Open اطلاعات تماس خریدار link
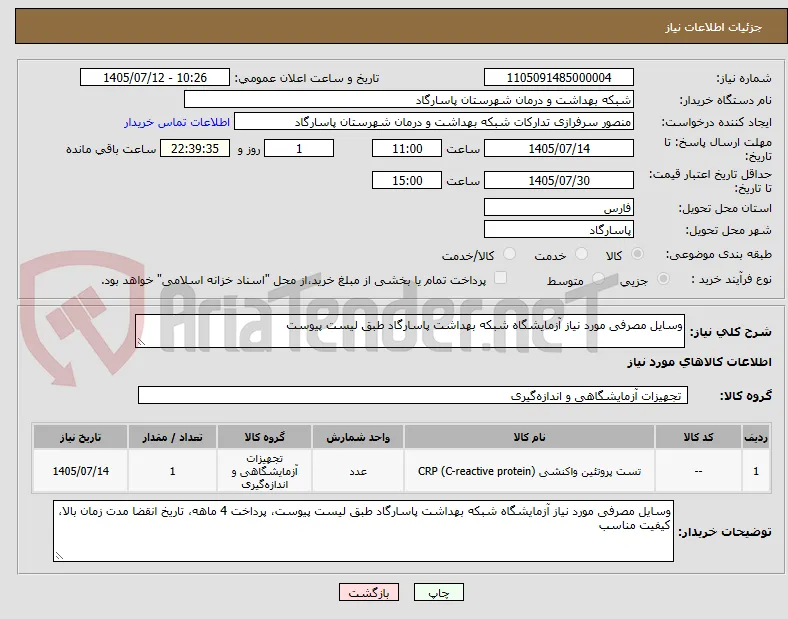This screenshot has height=619, width=788. [177, 122]
